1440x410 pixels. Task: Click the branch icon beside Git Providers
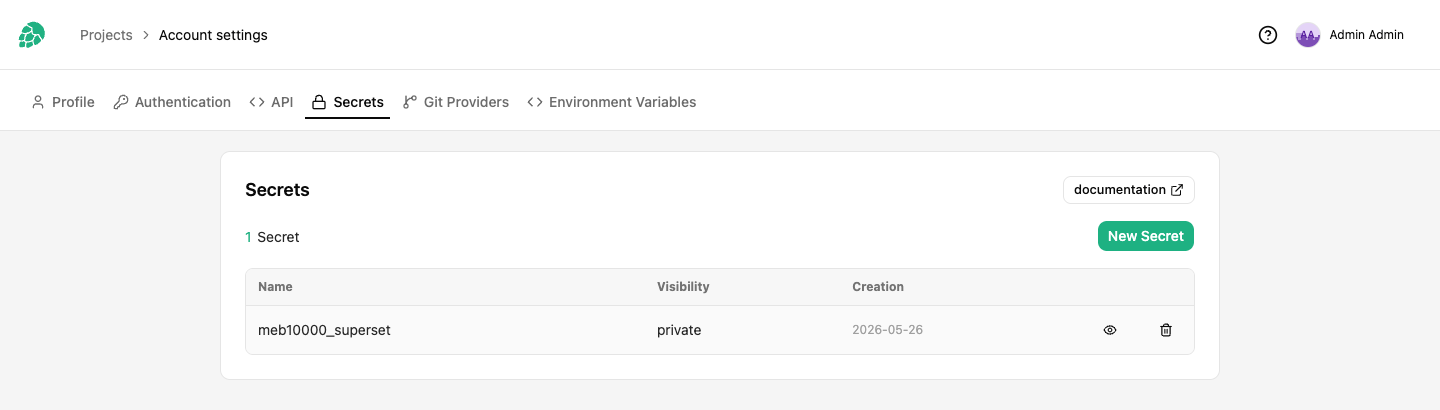pyautogui.click(x=410, y=102)
